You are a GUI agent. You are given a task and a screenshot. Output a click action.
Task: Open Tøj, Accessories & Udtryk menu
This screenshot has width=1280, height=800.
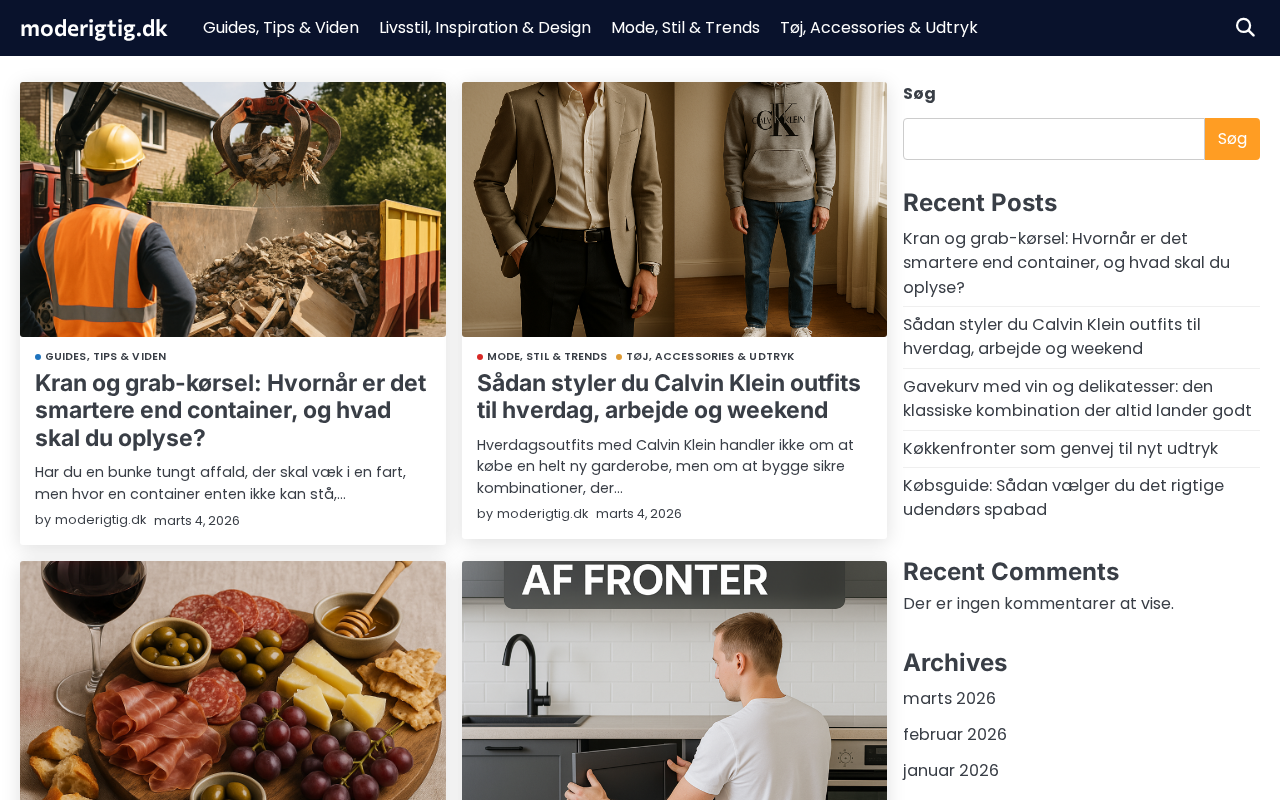pos(879,28)
